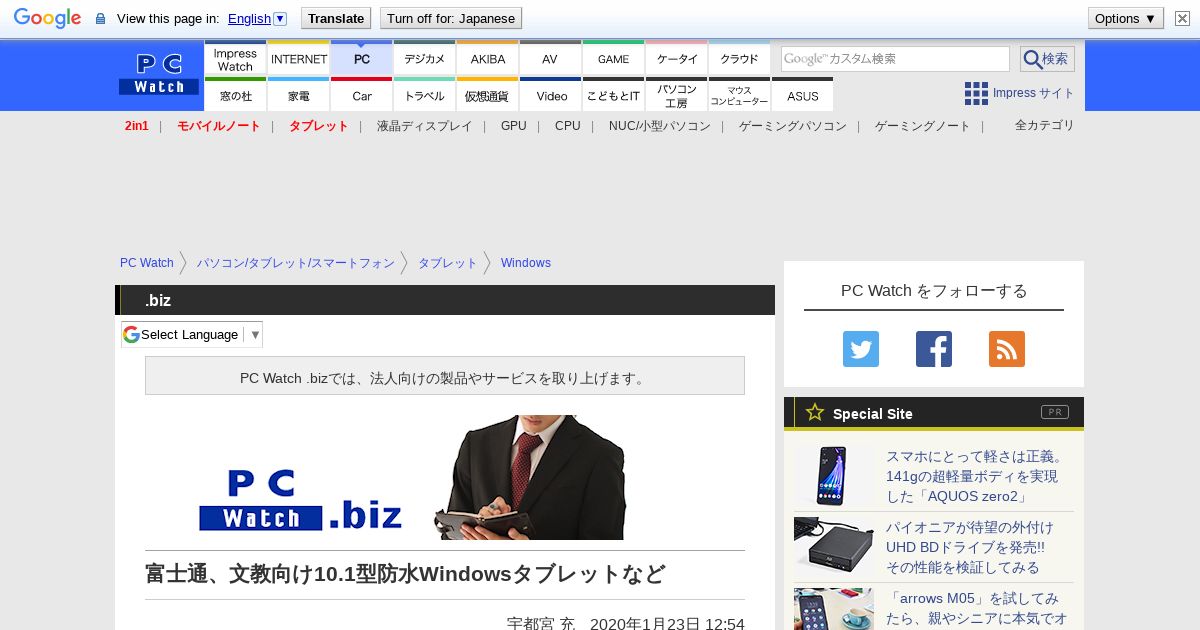Open the Pioneer UHD BD drive thumbnail
1200x630 pixels.
pyautogui.click(x=834, y=547)
